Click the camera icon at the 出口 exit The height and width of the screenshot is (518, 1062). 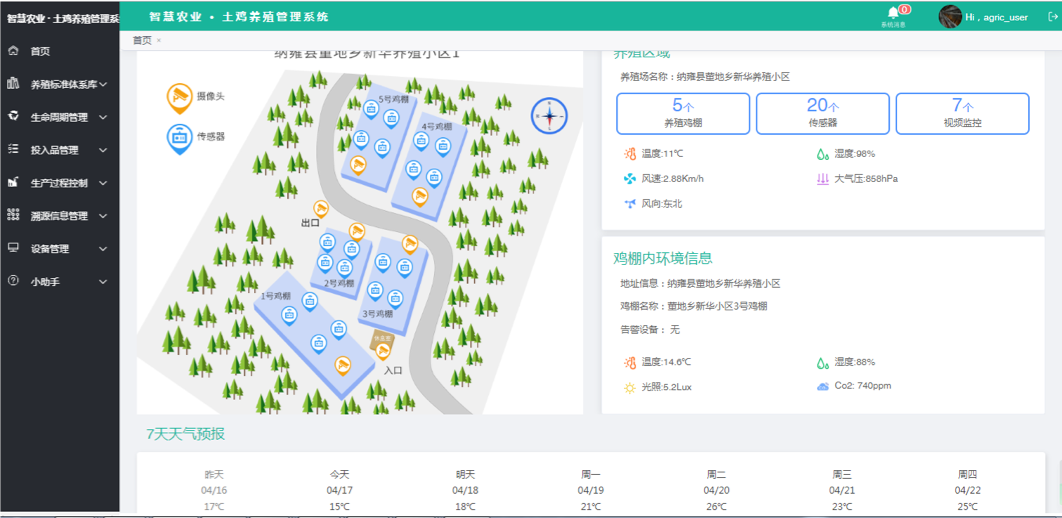(x=320, y=209)
